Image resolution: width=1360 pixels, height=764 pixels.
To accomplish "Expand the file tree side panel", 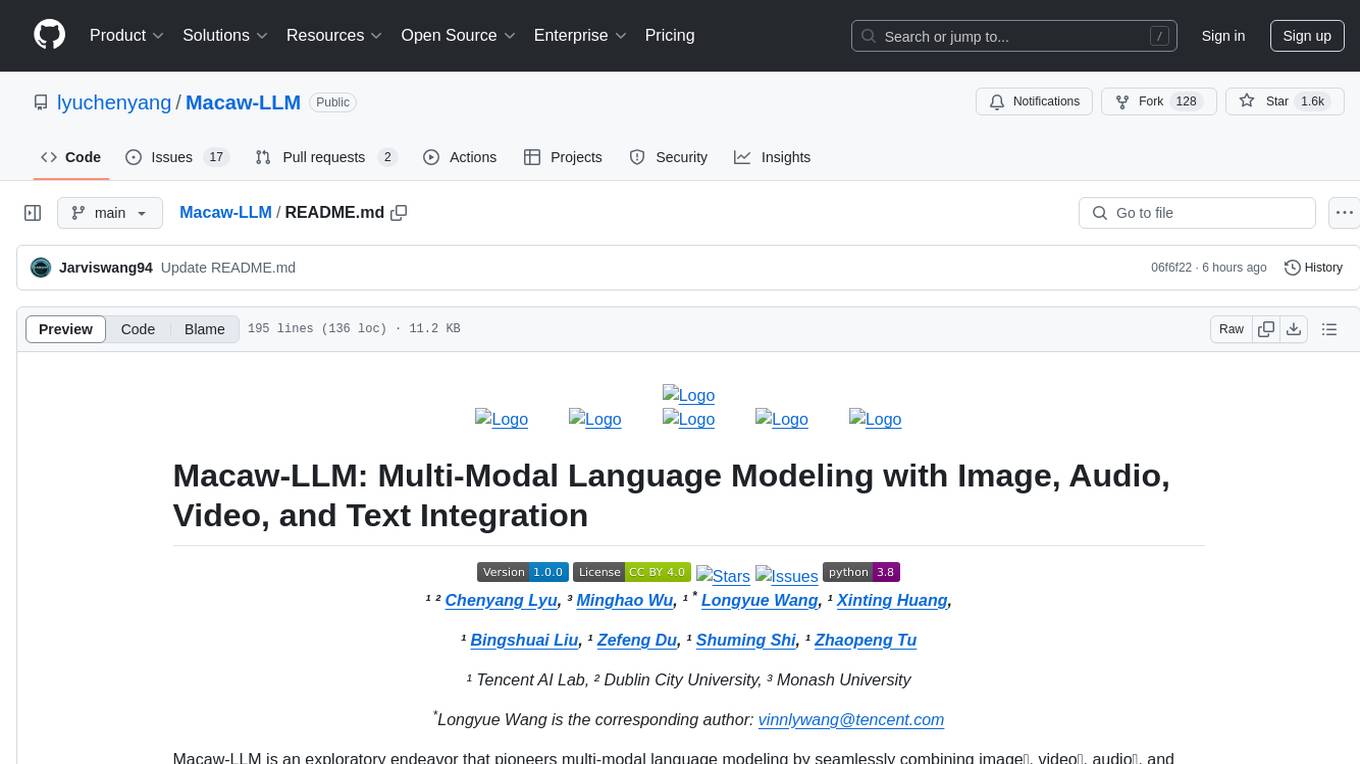I will point(33,213).
